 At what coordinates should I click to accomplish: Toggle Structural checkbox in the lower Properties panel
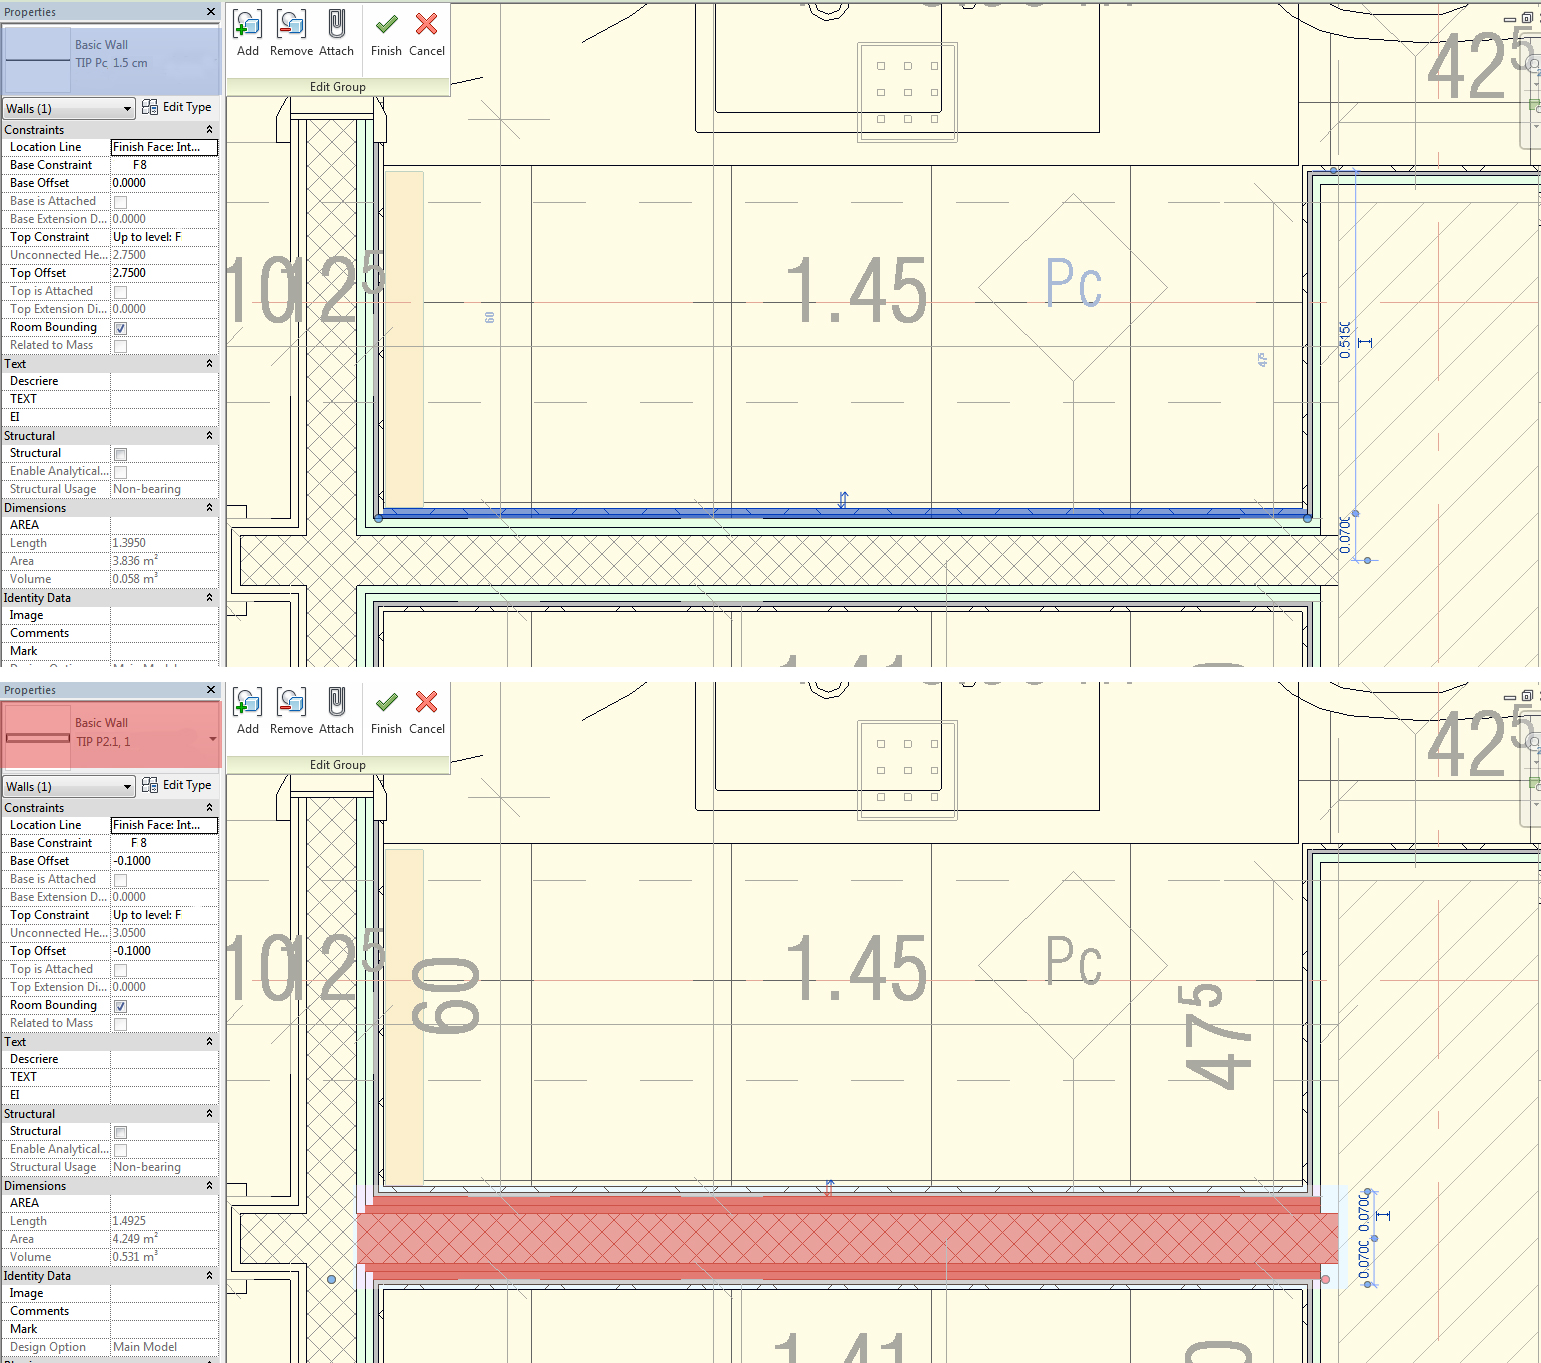(120, 1132)
